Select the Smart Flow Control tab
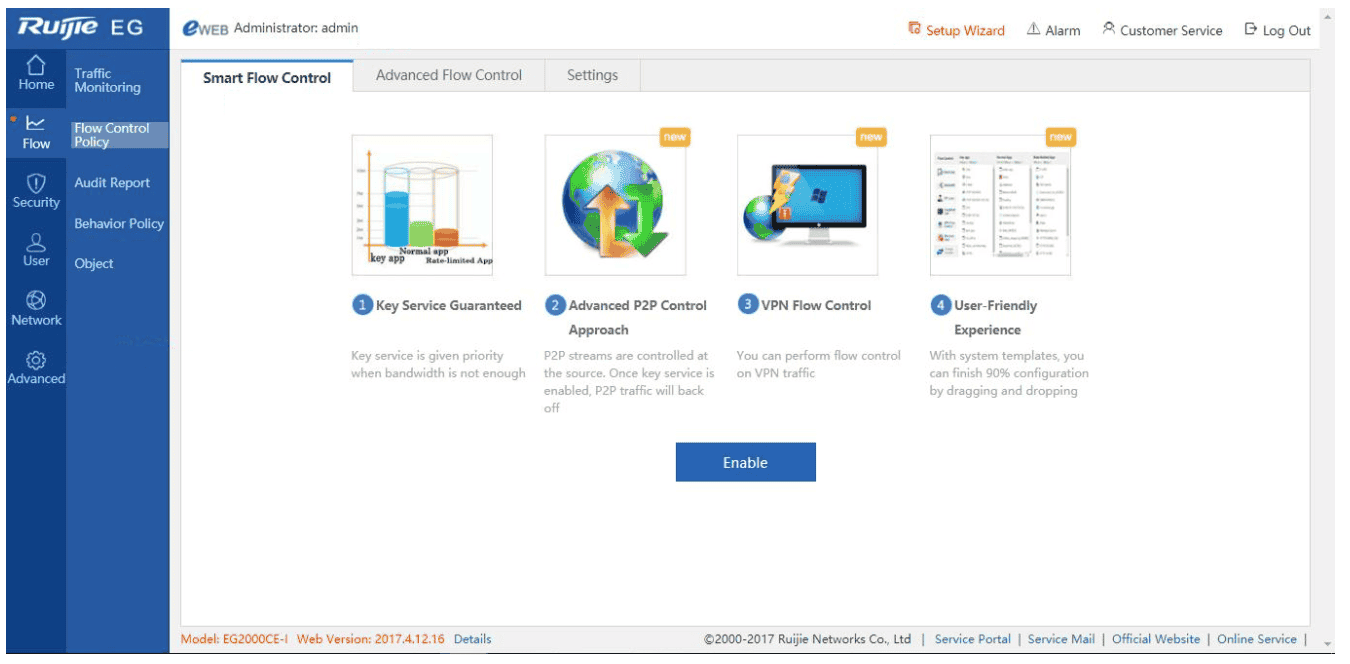The width and height of the screenshot is (1350, 664). [264, 77]
